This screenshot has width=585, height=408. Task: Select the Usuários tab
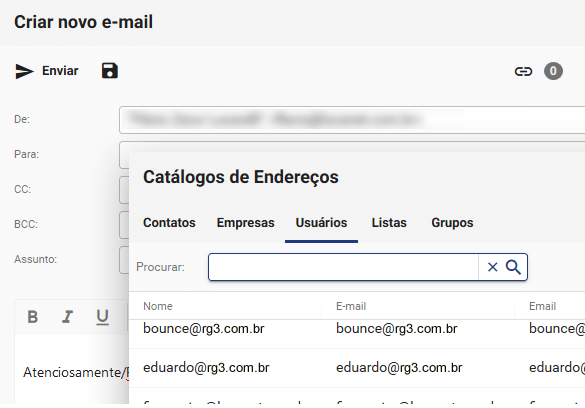[x=321, y=223]
